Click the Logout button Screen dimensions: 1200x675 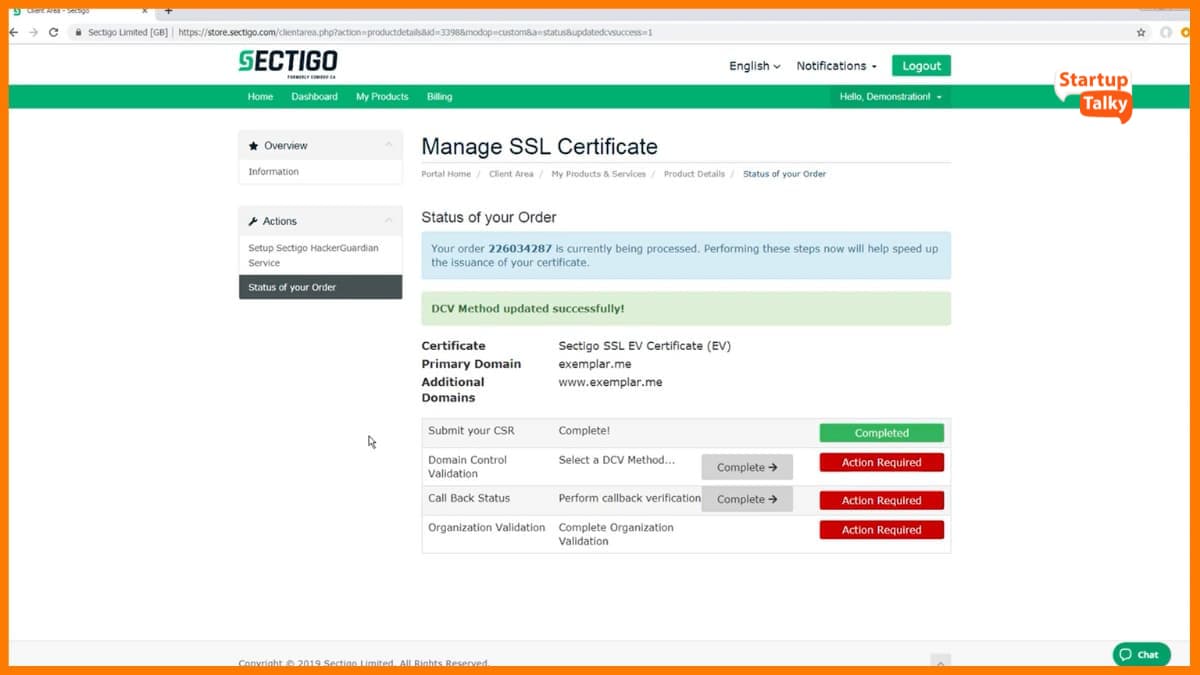point(921,65)
